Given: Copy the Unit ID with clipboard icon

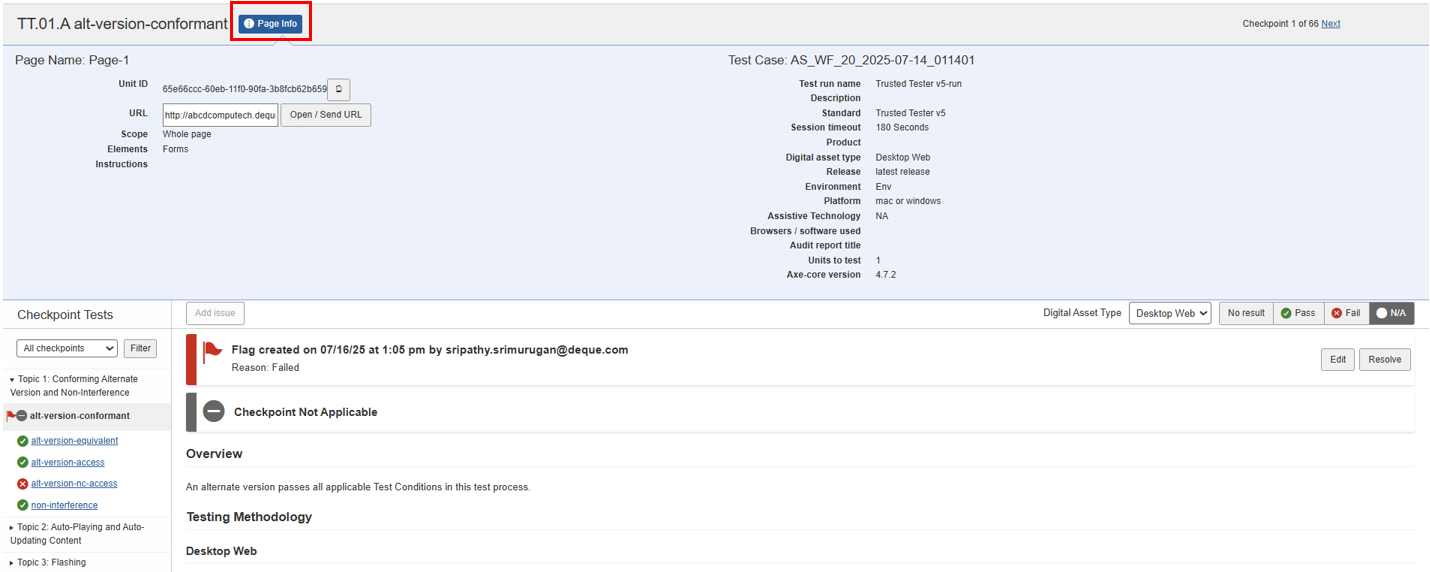Looking at the screenshot, I should pyautogui.click(x=339, y=89).
